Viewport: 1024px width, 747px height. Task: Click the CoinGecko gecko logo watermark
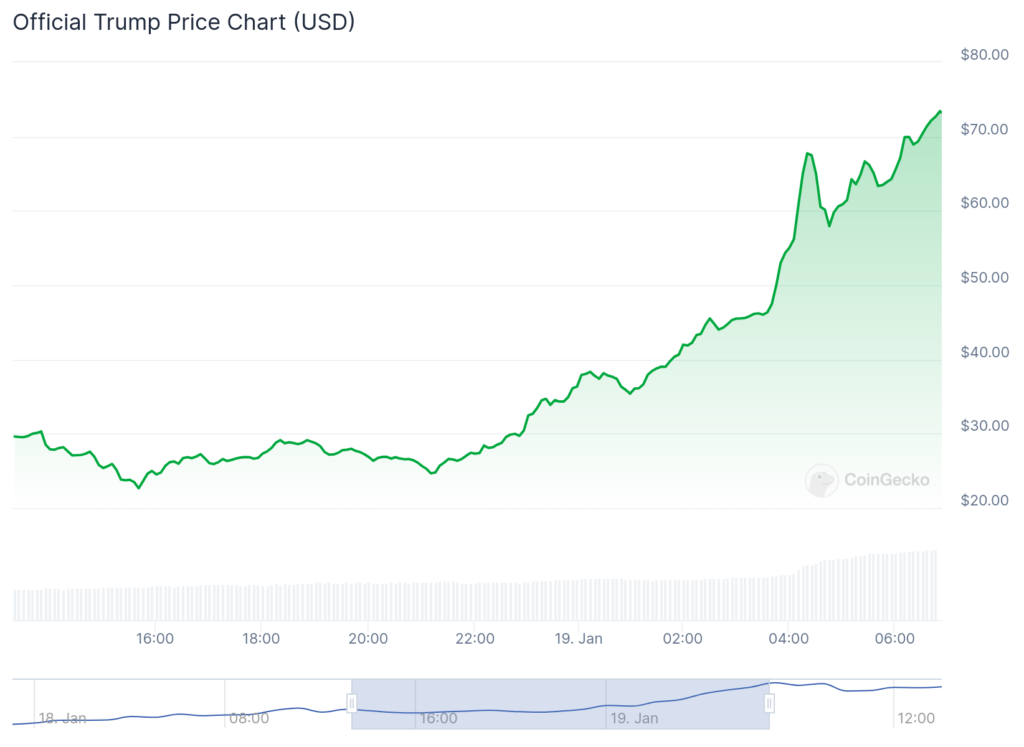point(822,481)
